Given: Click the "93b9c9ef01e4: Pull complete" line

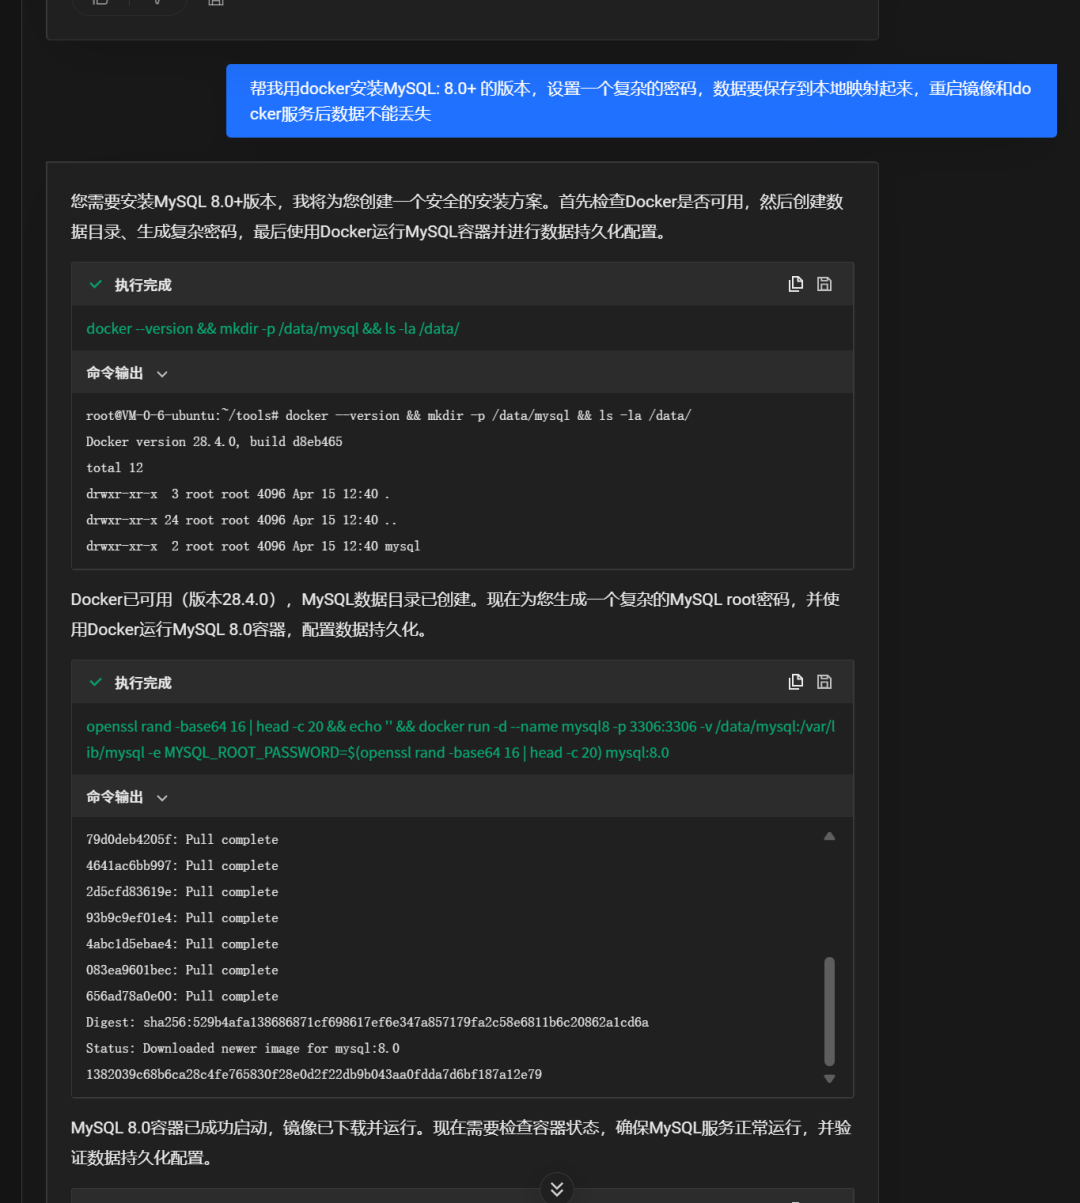Looking at the screenshot, I should [182, 917].
